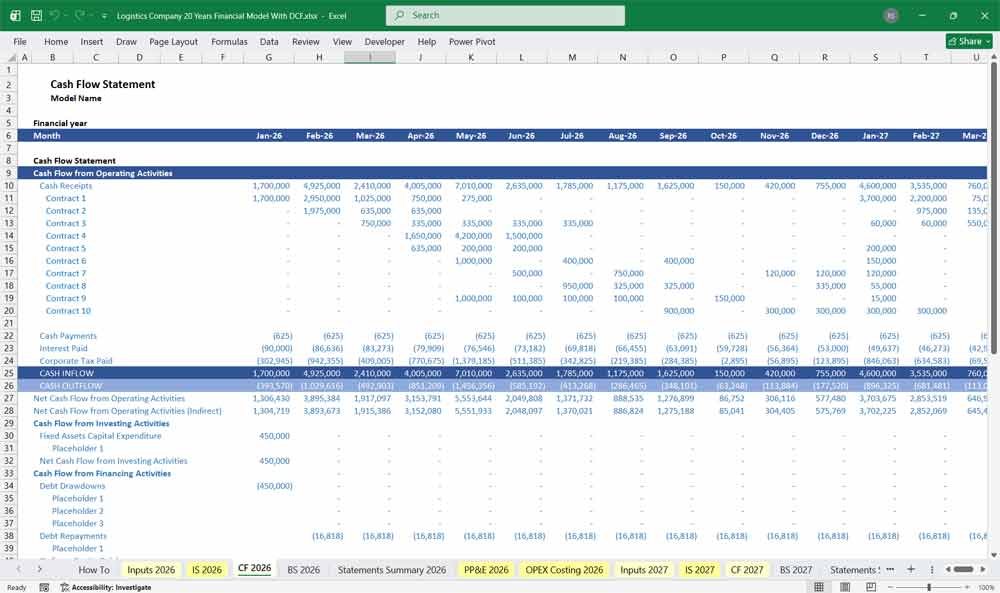Click the Excel app icon in title bar
This screenshot has height=593, width=1000.
[15, 15]
